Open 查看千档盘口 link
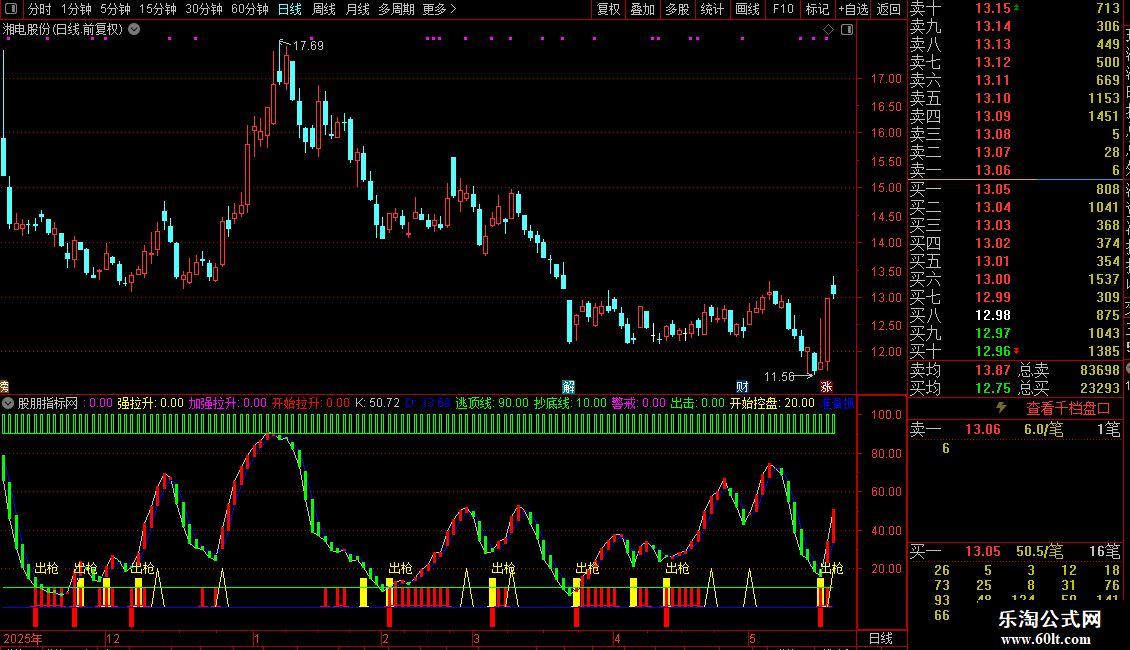Viewport: 1130px width, 650px height. coord(1068,409)
